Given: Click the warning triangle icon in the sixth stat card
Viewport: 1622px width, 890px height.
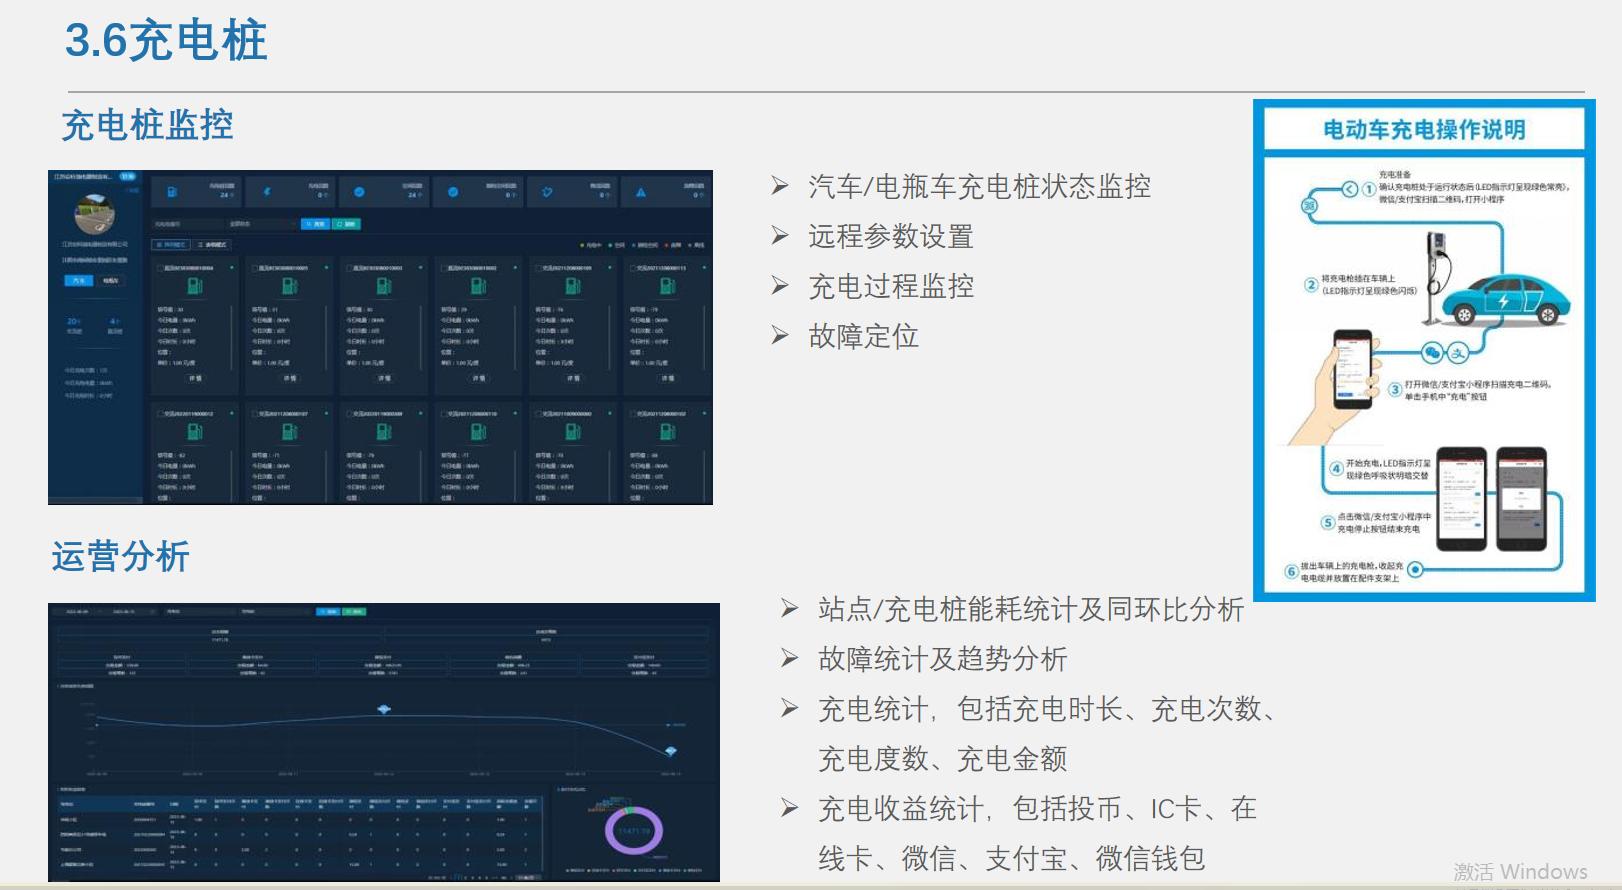Looking at the screenshot, I should click(641, 192).
